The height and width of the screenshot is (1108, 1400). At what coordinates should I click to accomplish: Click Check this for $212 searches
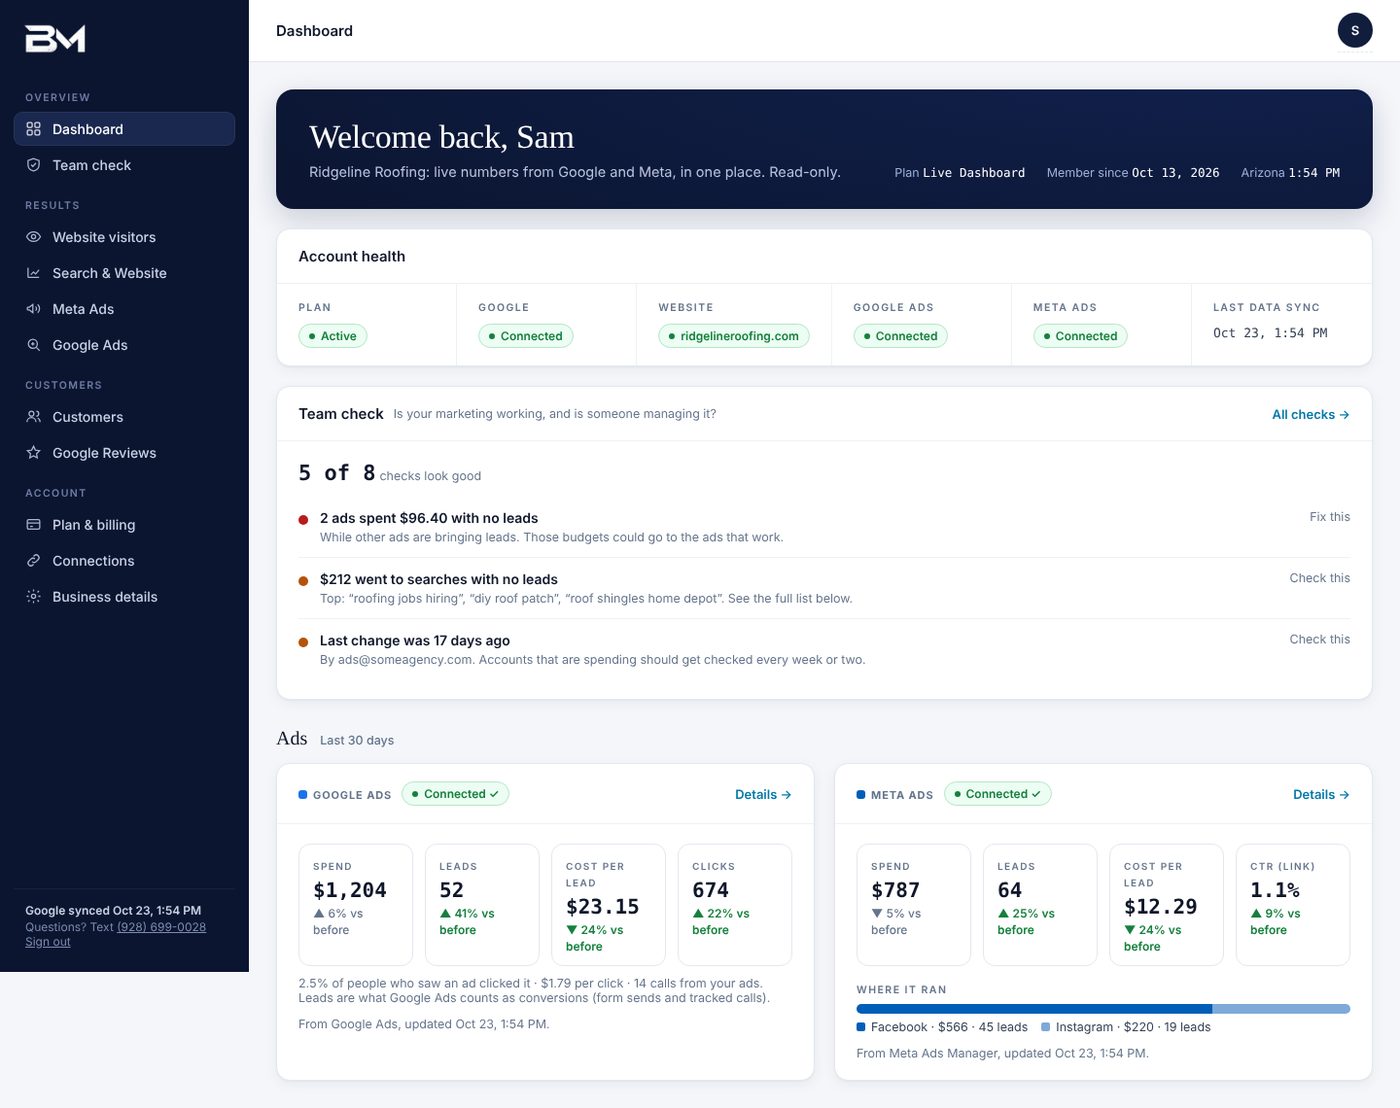(1319, 578)
